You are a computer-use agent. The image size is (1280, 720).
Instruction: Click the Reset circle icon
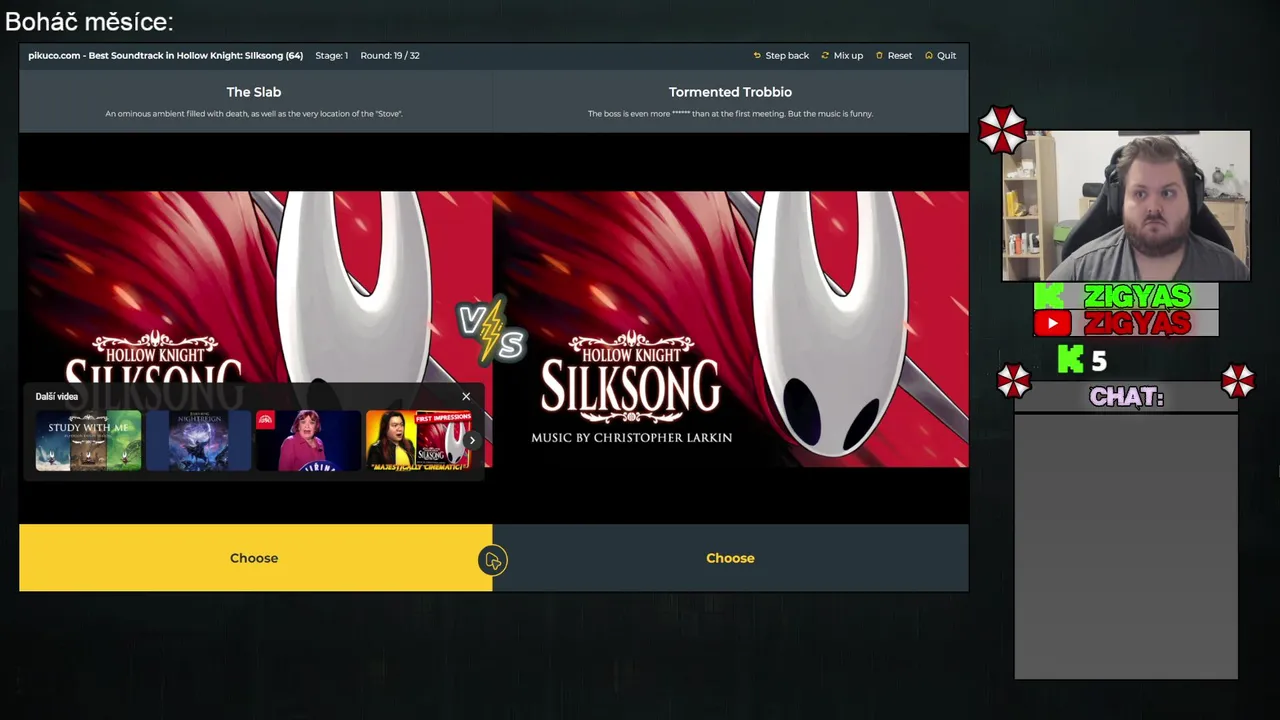879,56
